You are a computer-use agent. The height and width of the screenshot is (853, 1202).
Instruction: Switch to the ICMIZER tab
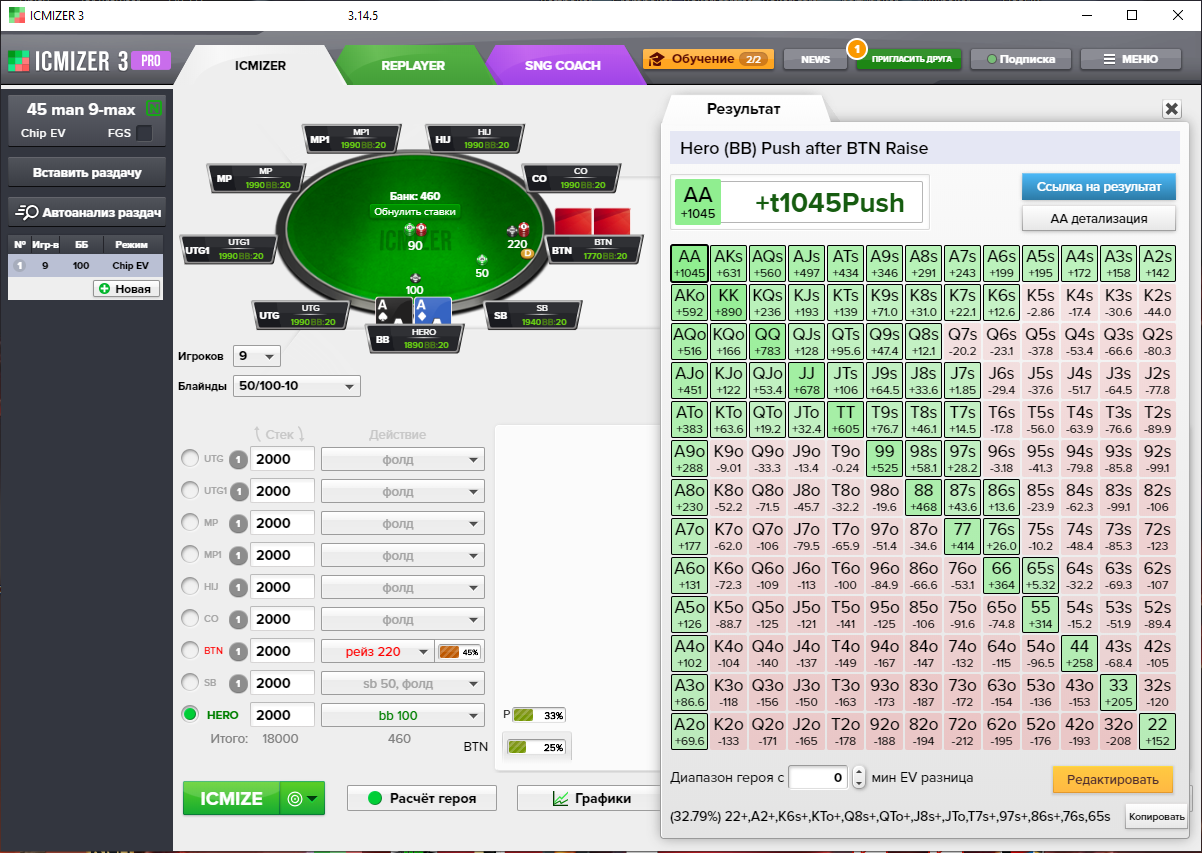[x=260, y=66]
